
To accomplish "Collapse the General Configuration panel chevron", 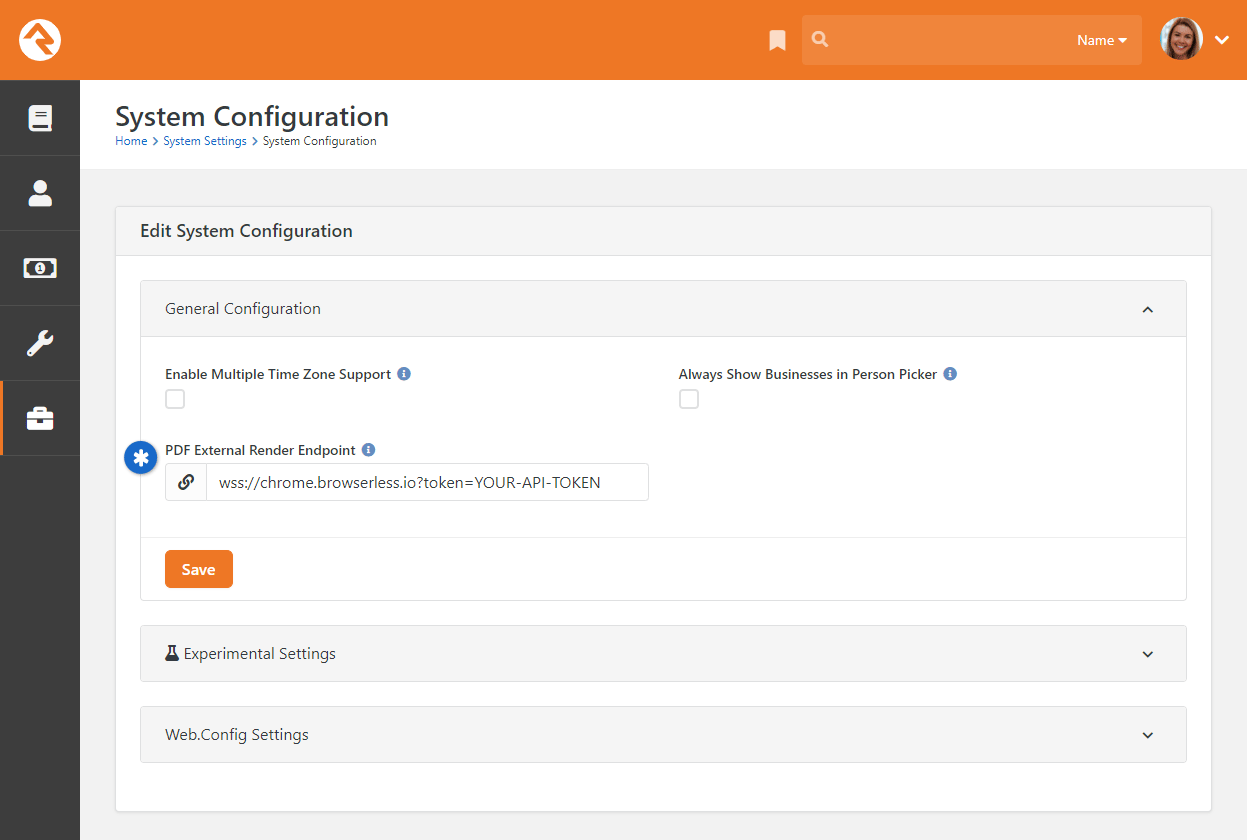I will point(1148,309).
